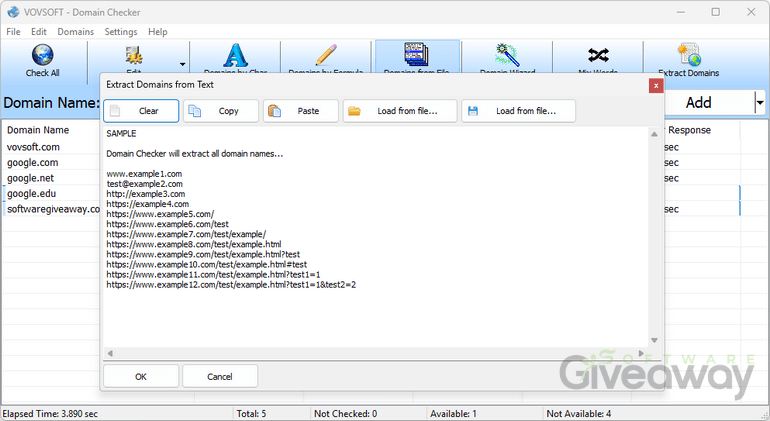Expand the Edit toolbar dropdown arrow
Viewport: 770px width, 421px height.
[181, 62]
